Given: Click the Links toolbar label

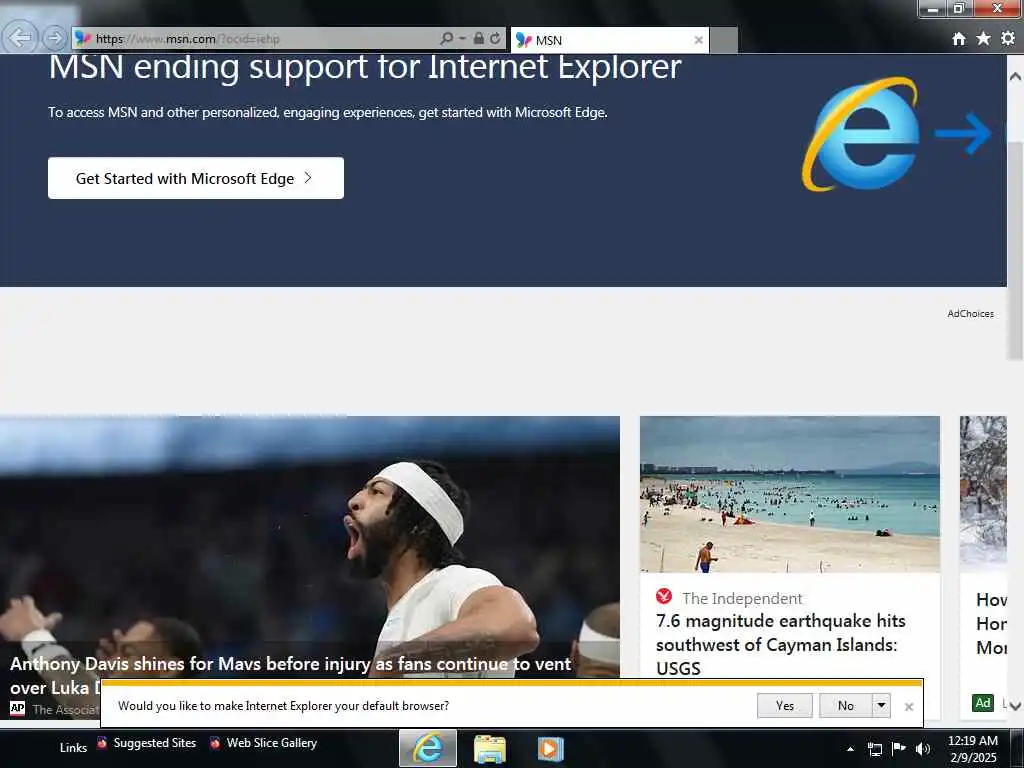Looking at the screenshot, I should pos(73,748).
